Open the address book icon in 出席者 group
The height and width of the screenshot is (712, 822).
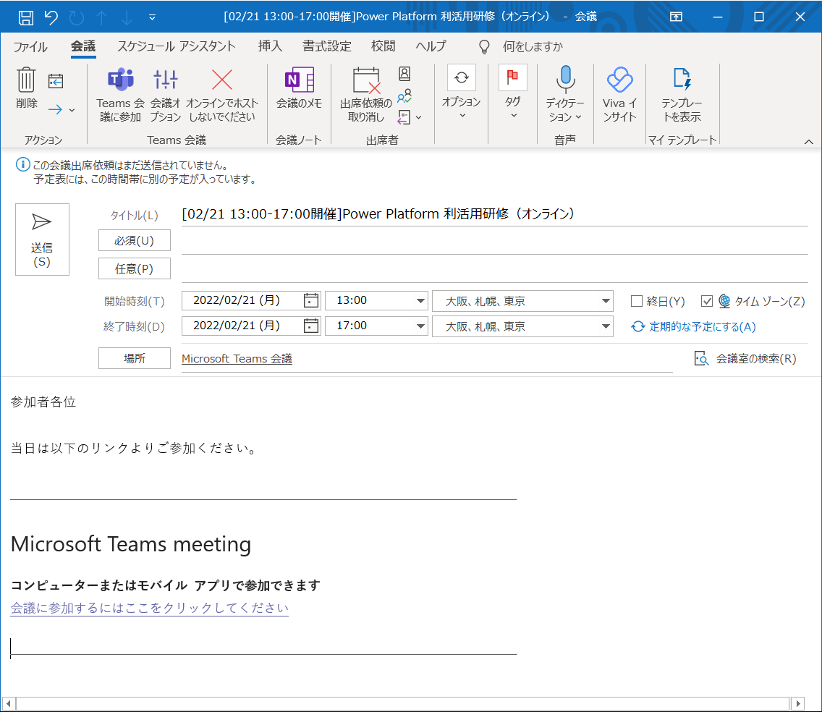[x=404, y=73]
